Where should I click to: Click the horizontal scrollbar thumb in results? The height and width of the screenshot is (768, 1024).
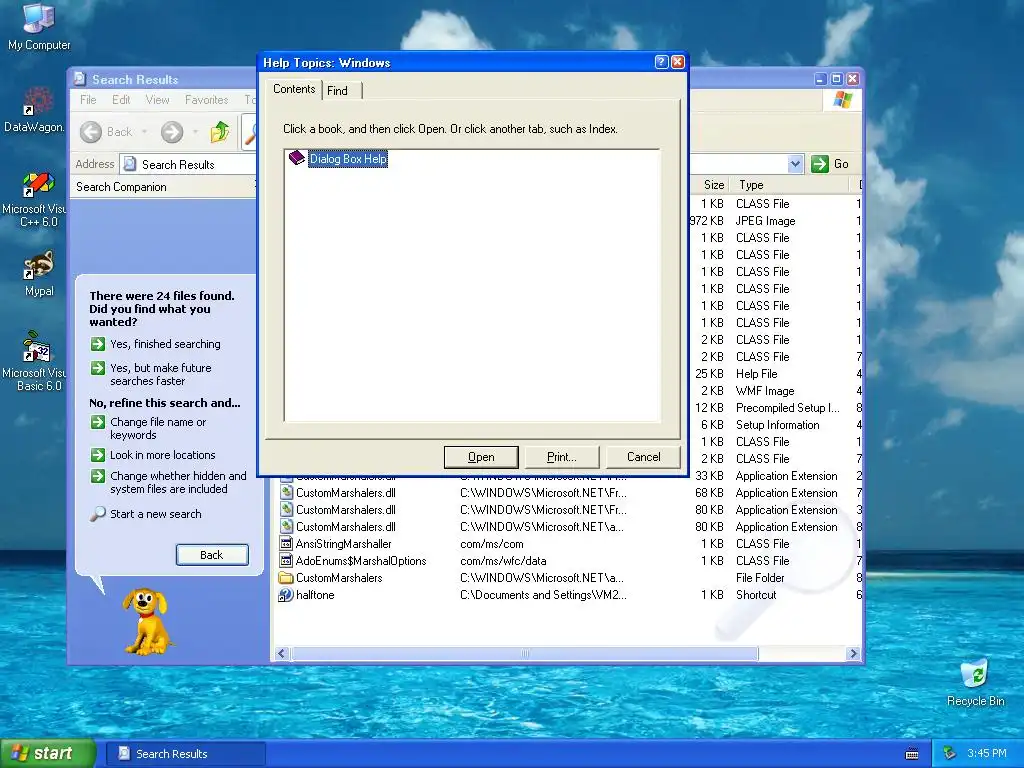click(x=525, y=654)
